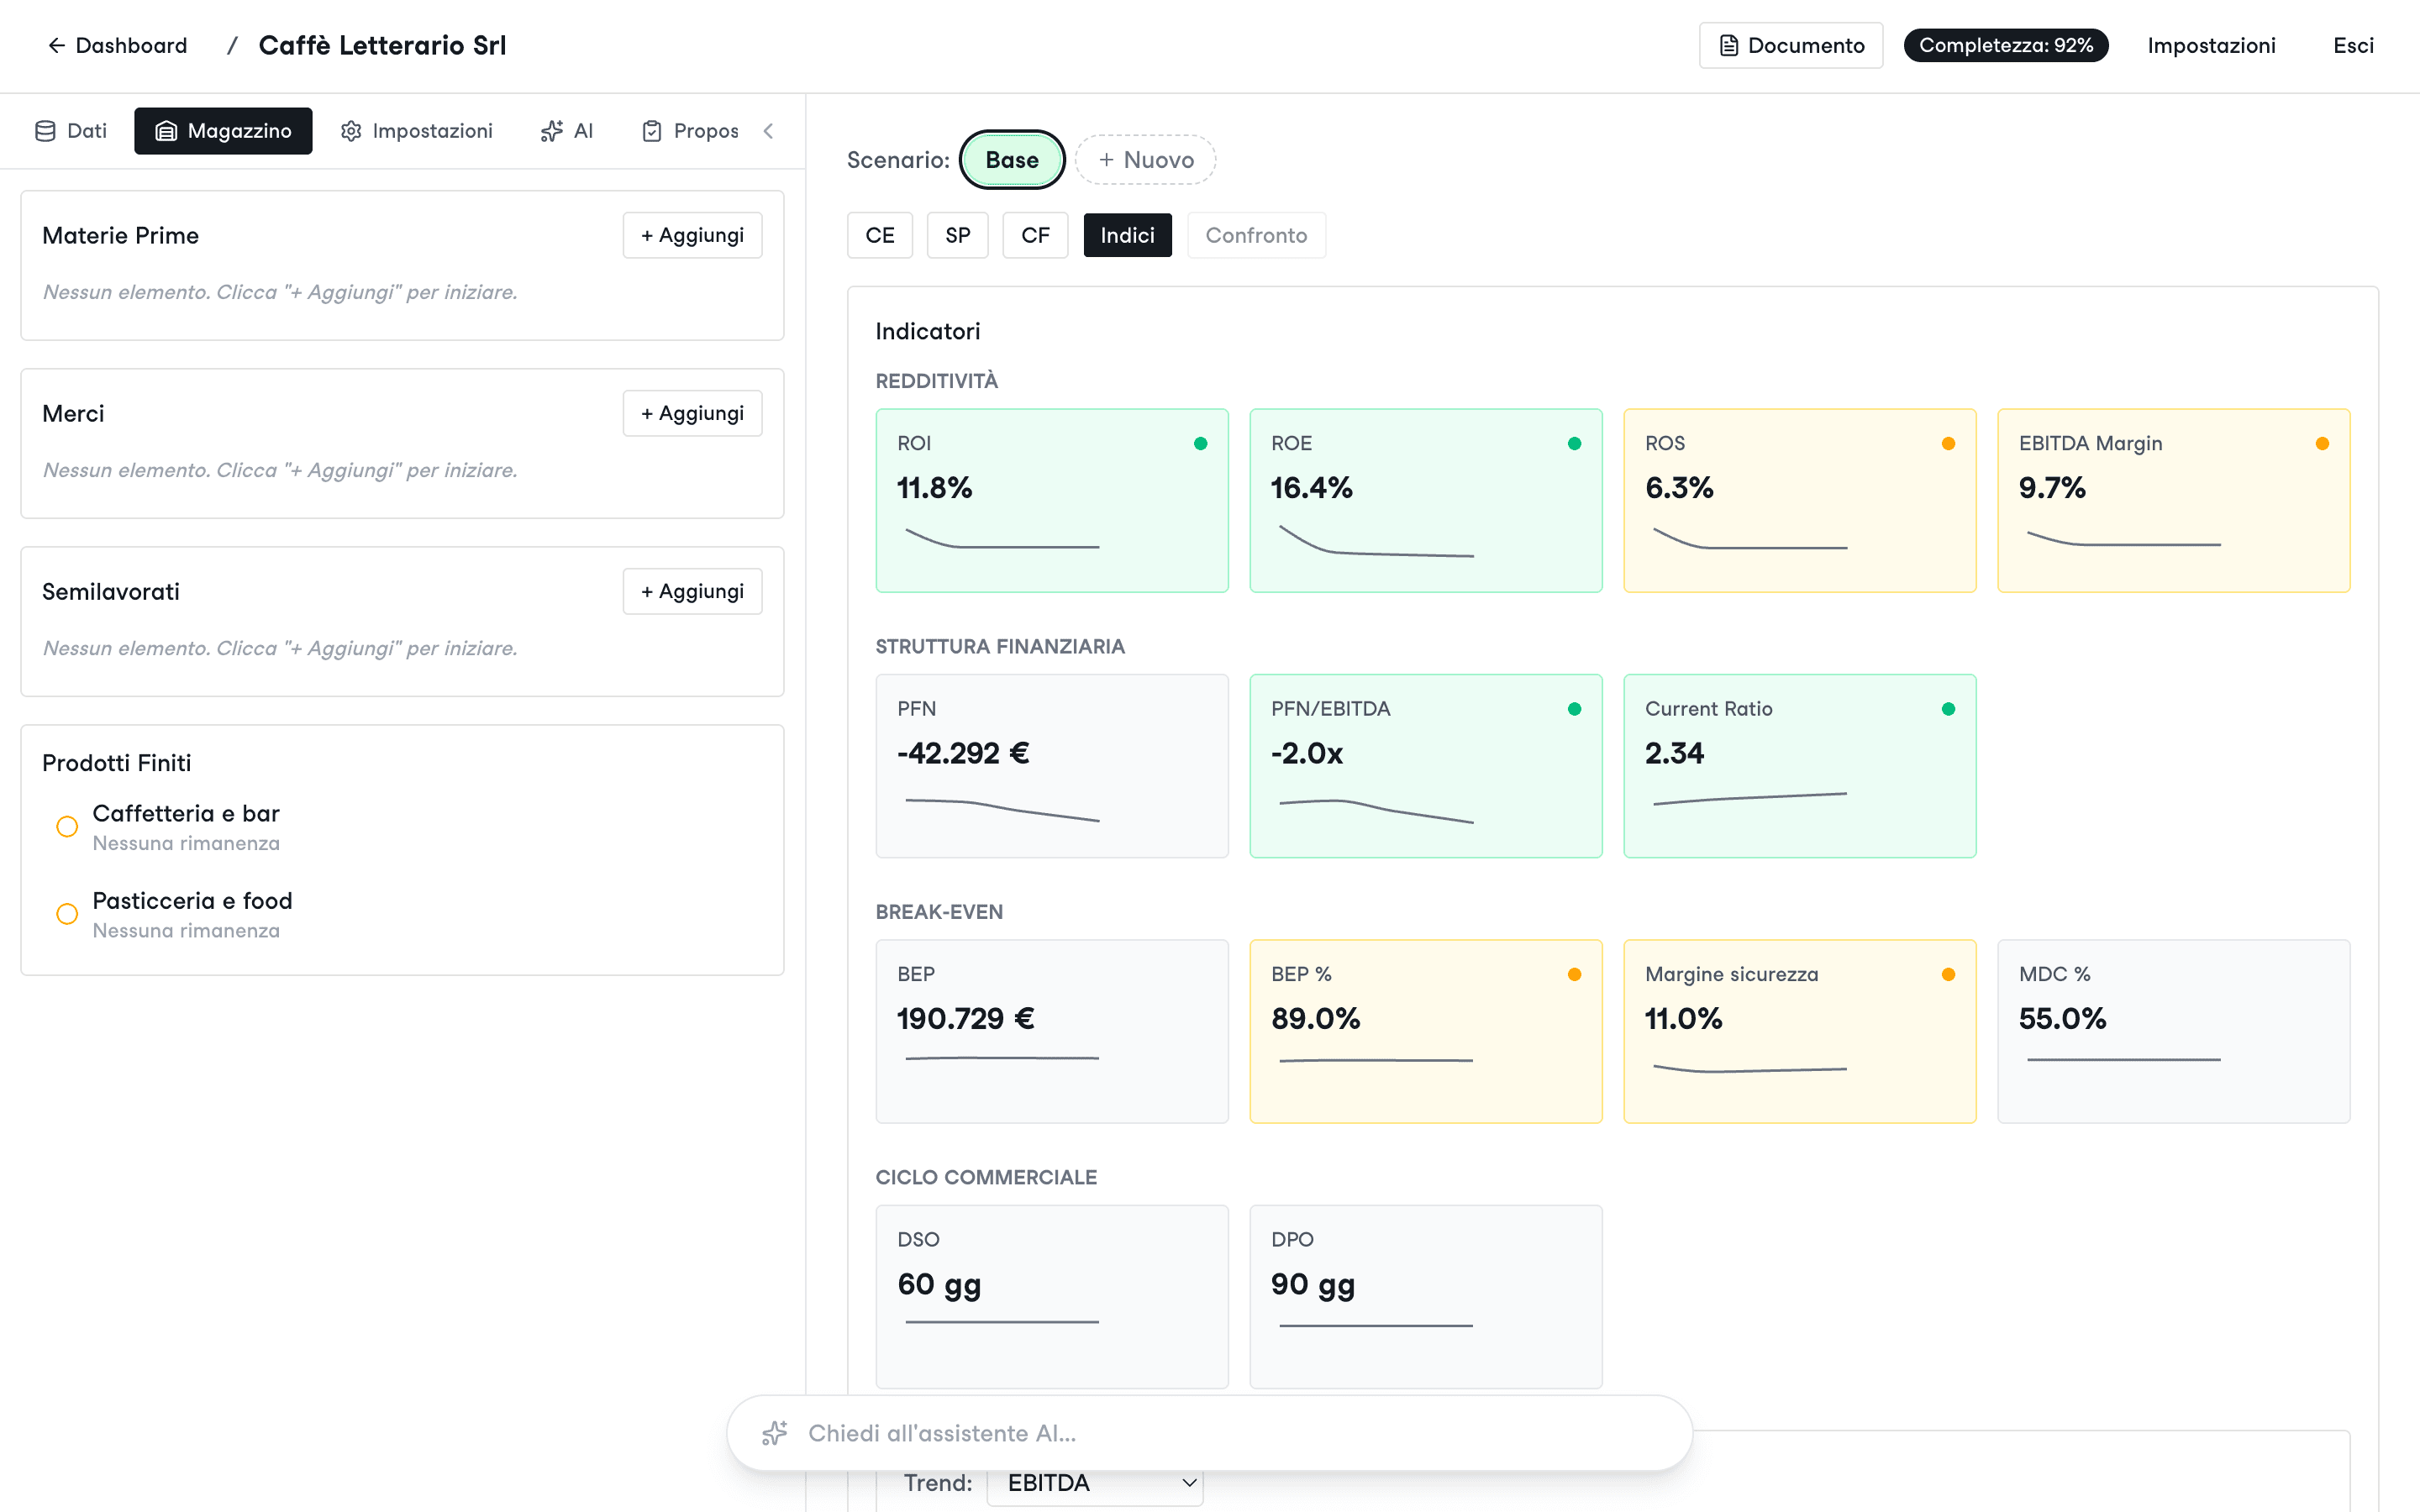
Task: Open the Confronto tab
Action: (x=1256, y=235)
